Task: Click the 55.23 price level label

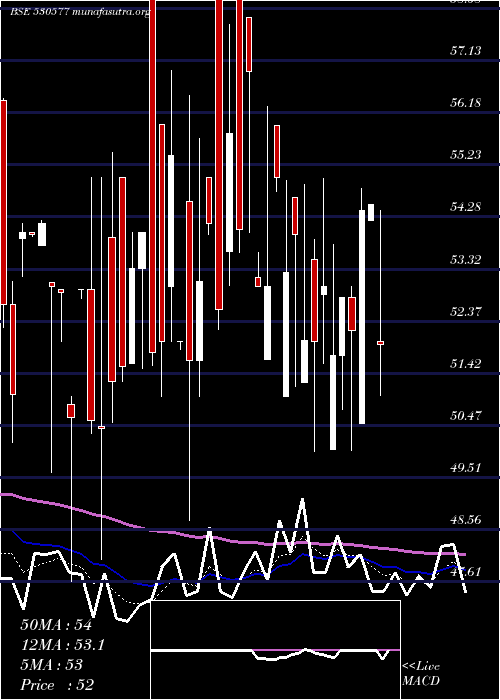Action: pos(466,154)
